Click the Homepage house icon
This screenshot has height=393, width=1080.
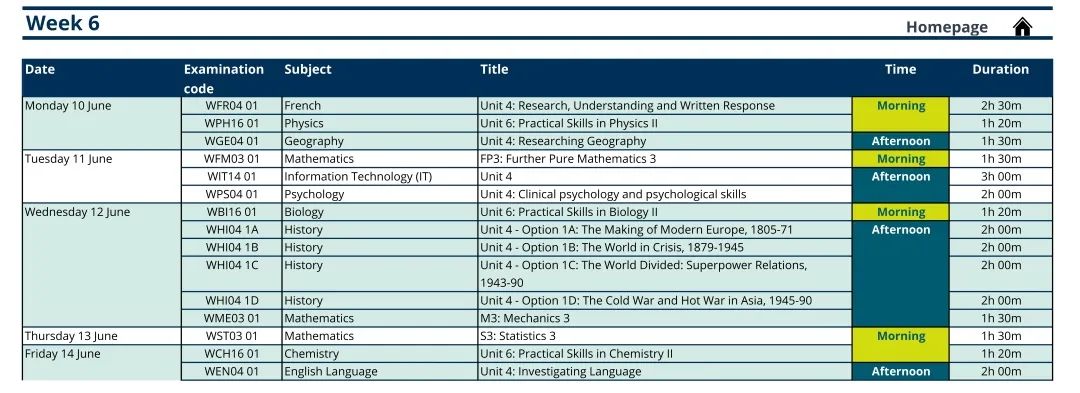(1022, 27)
